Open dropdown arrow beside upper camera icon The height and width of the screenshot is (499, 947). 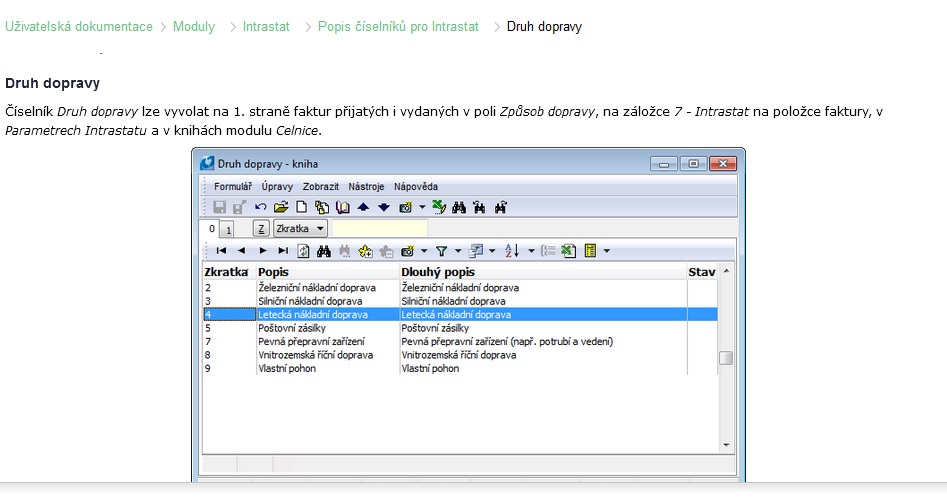[422, 207]
